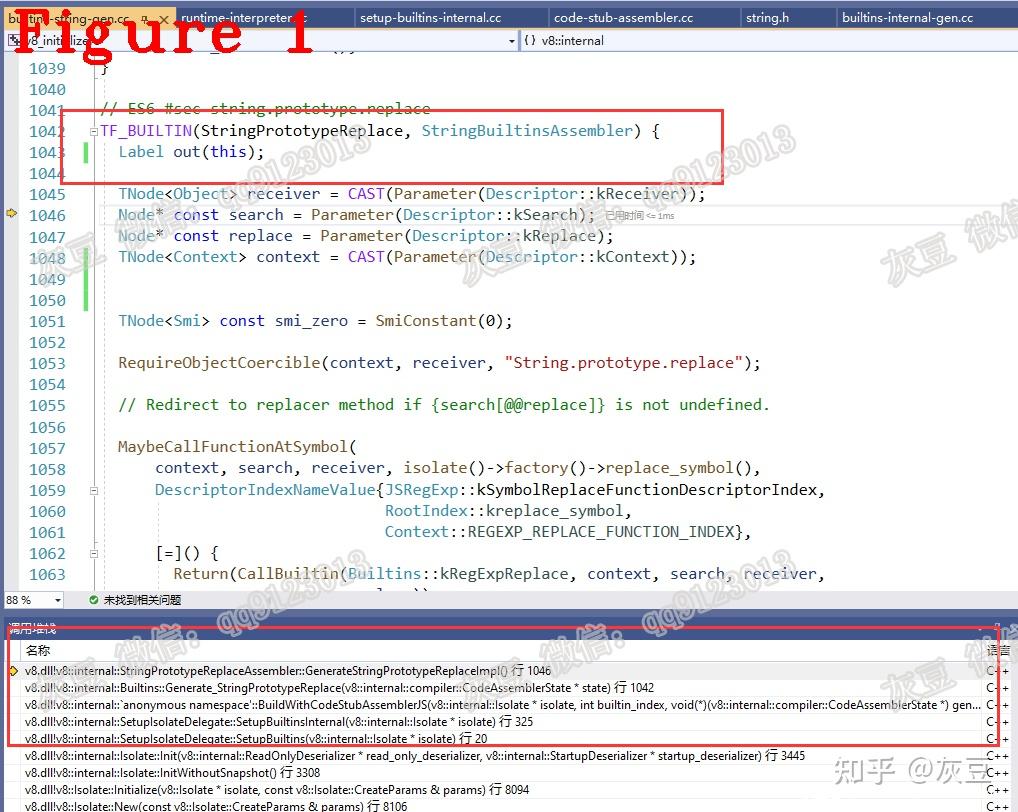Open the code-stub-assembler.cc tab
This screenshot has height=812, width=1018.
pos(623,18)
